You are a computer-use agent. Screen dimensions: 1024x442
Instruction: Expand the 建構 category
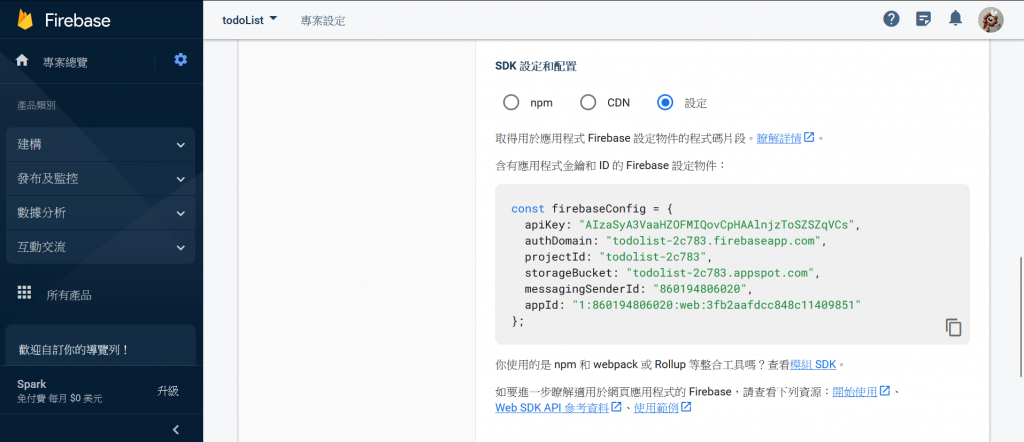tap(101, 144)
